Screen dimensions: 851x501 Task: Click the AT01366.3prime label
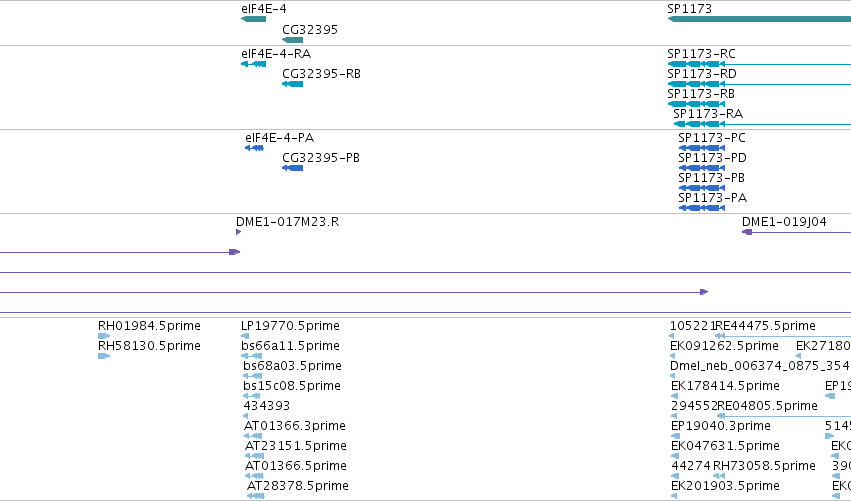click(295, 426)
